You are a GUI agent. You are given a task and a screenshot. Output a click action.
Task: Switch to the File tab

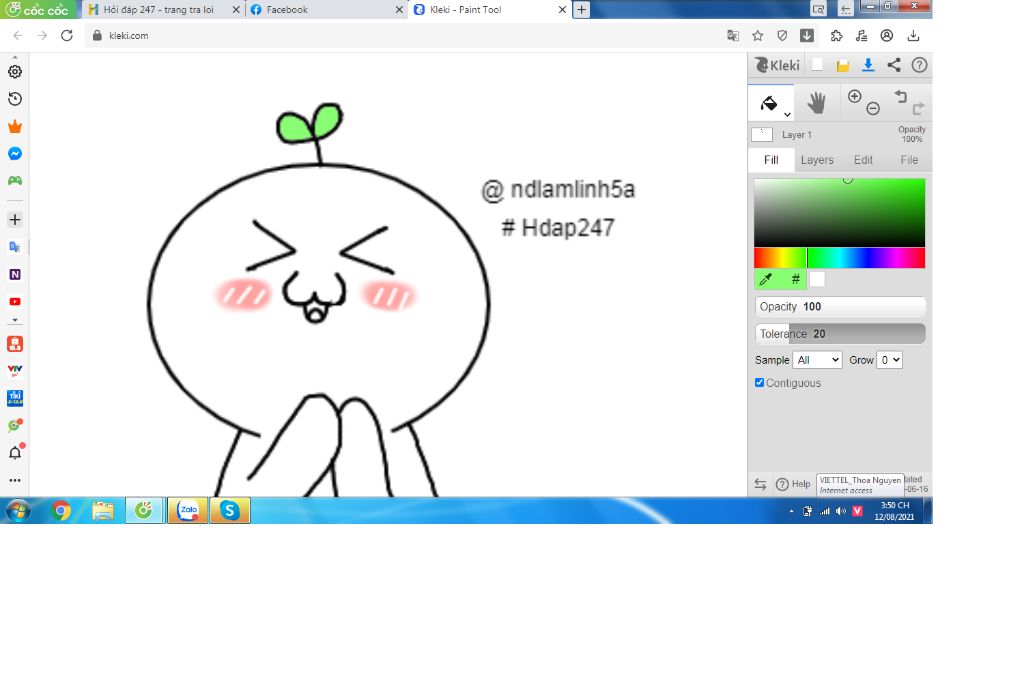(x=909, y=159)
